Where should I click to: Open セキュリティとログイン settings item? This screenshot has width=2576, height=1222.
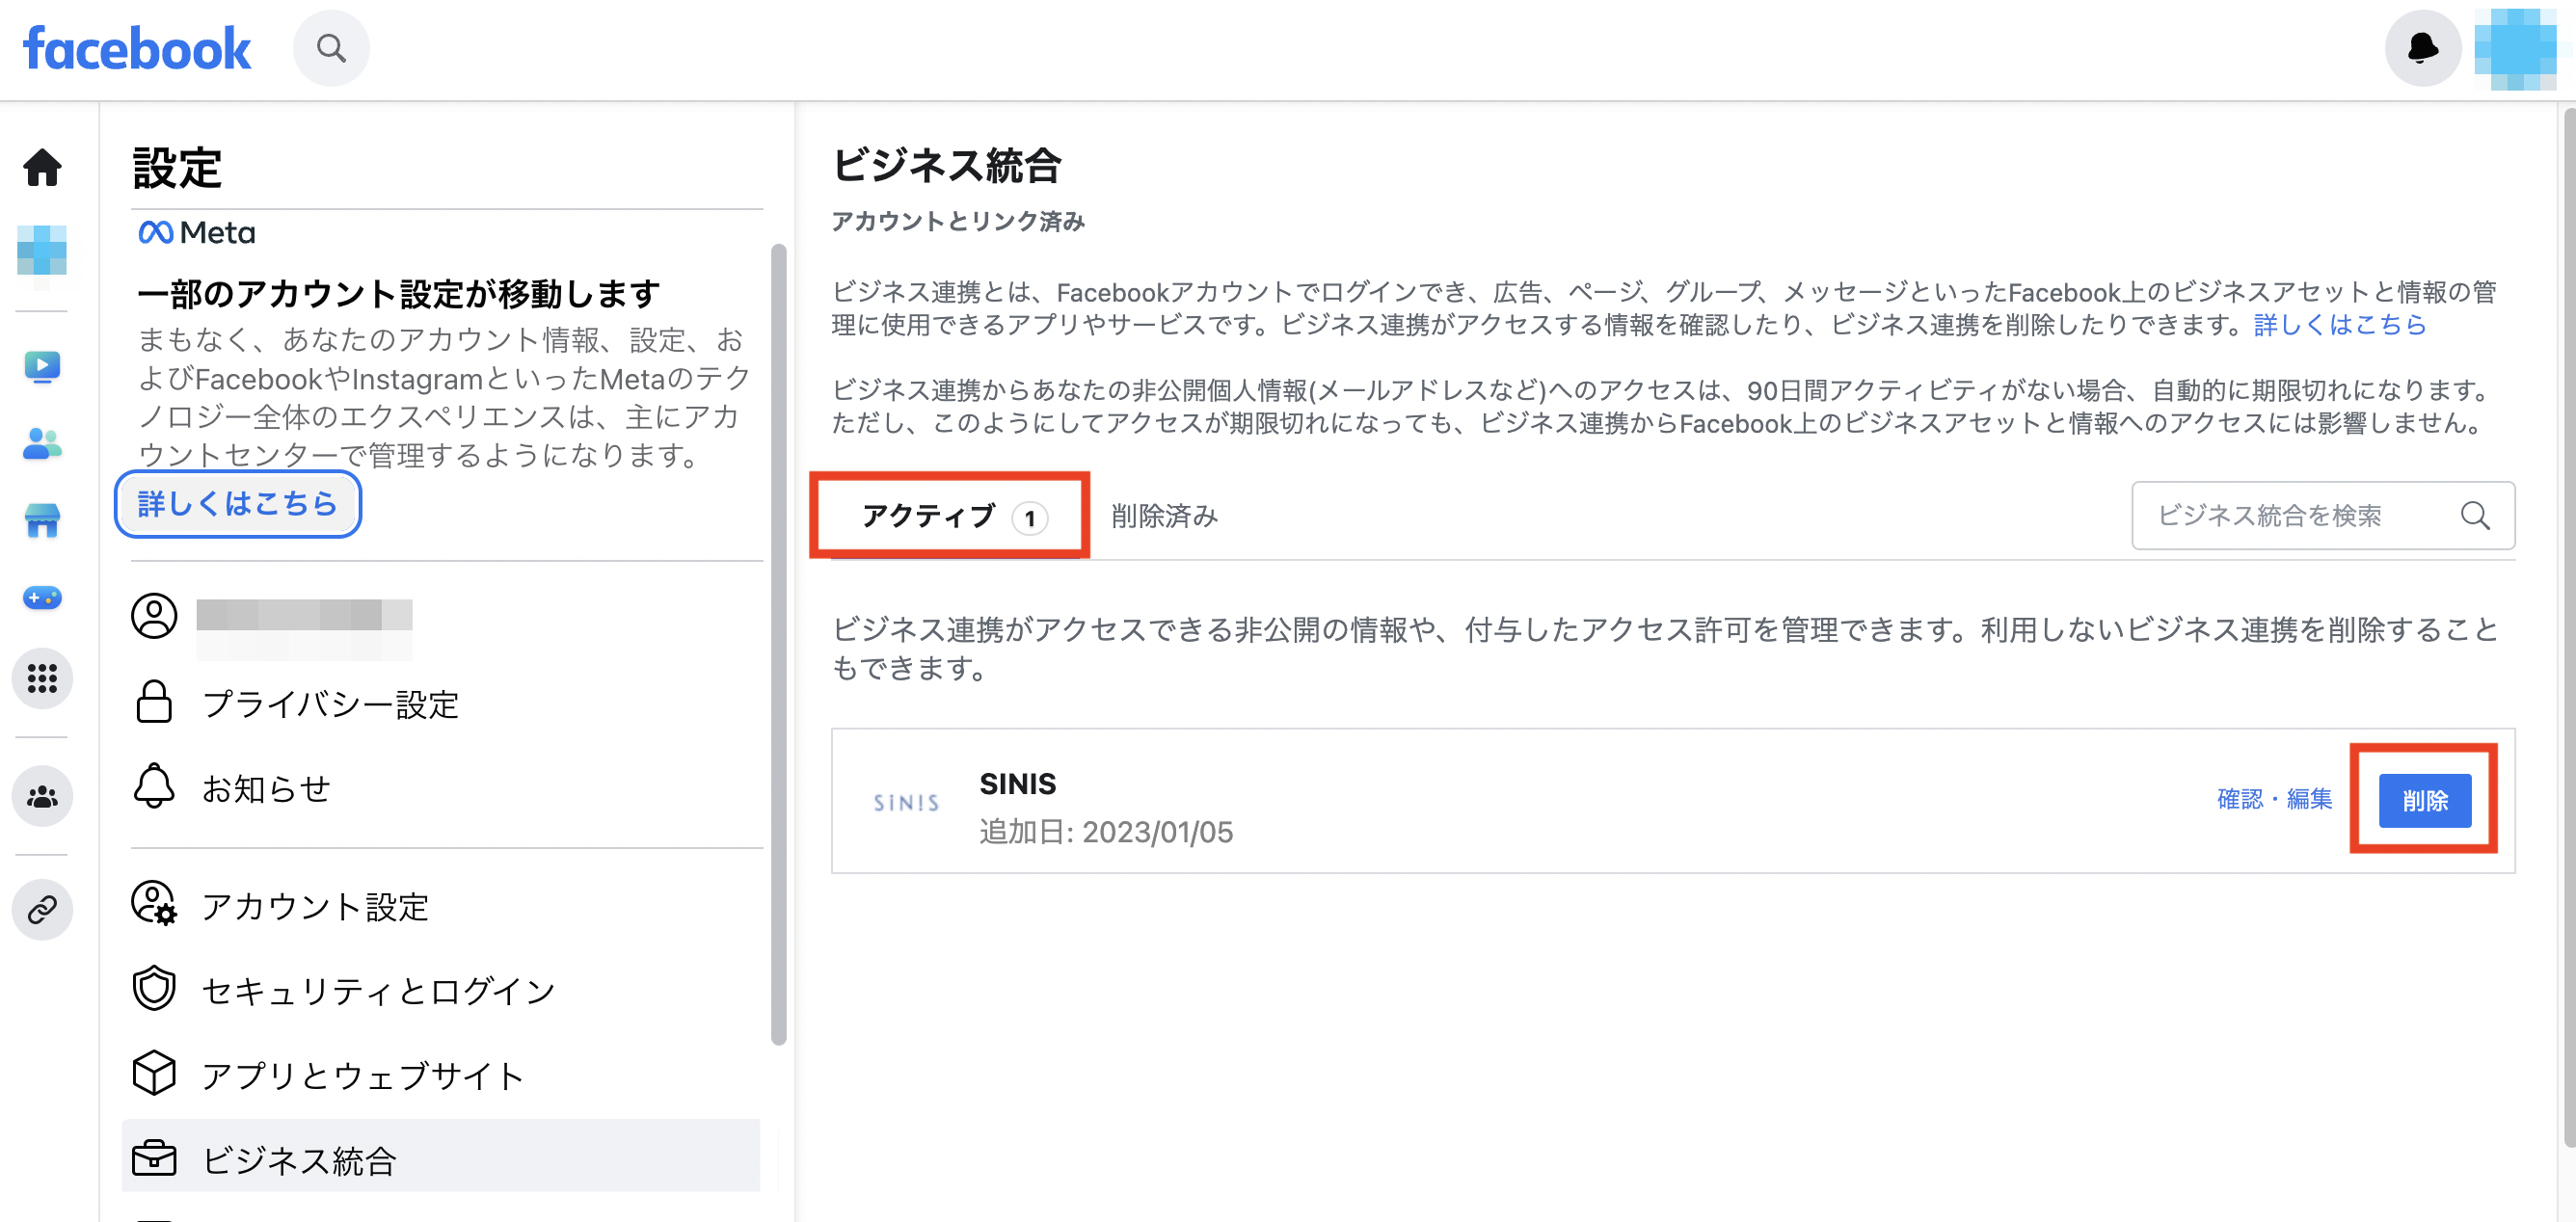(378, 991)
